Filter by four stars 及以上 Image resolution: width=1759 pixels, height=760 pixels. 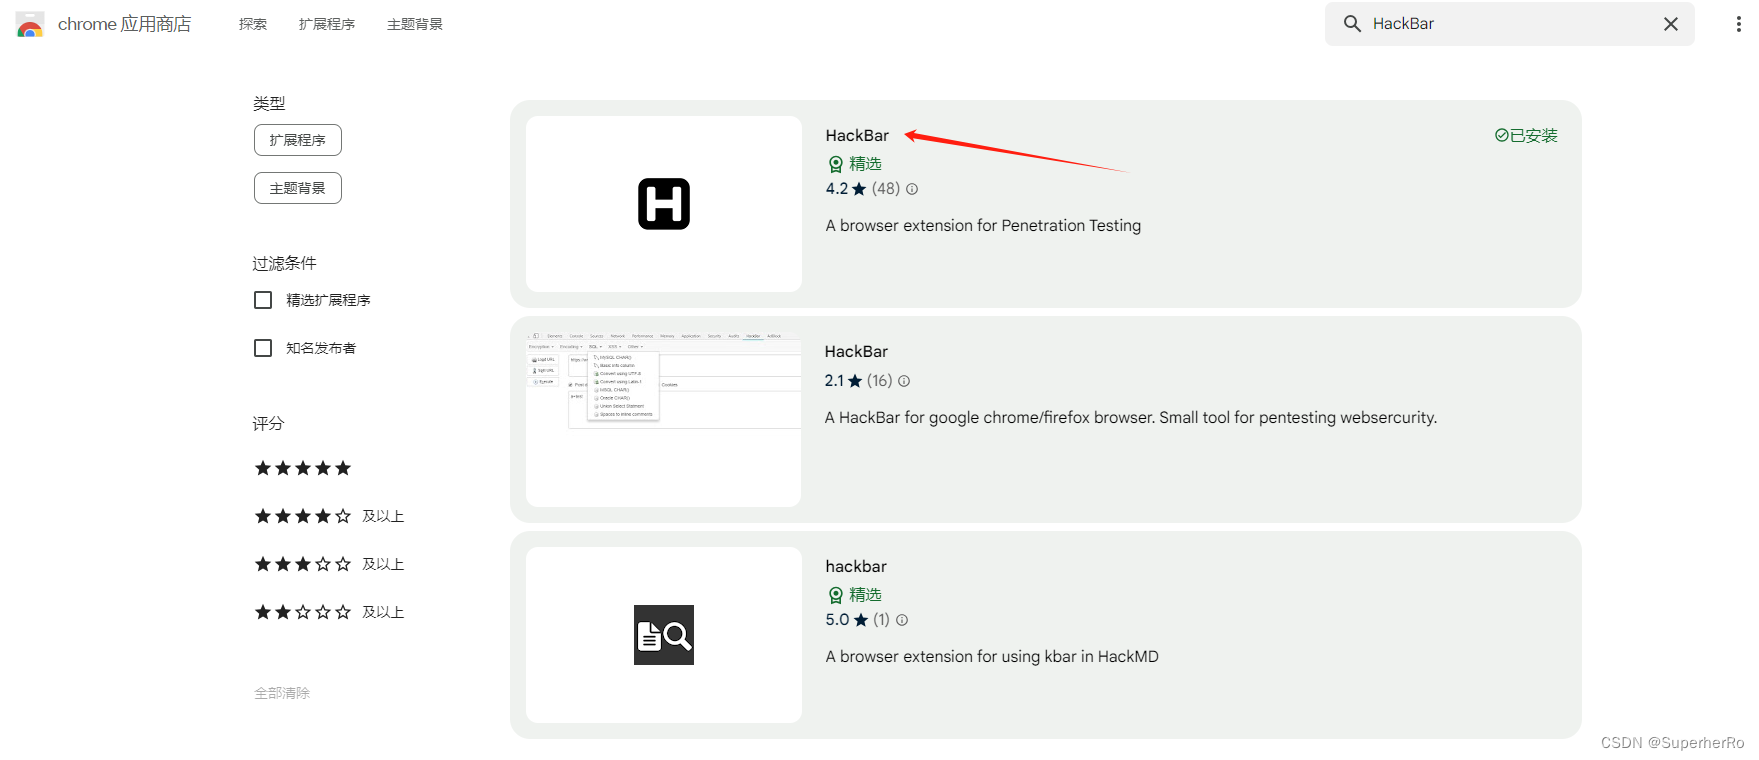329,516
